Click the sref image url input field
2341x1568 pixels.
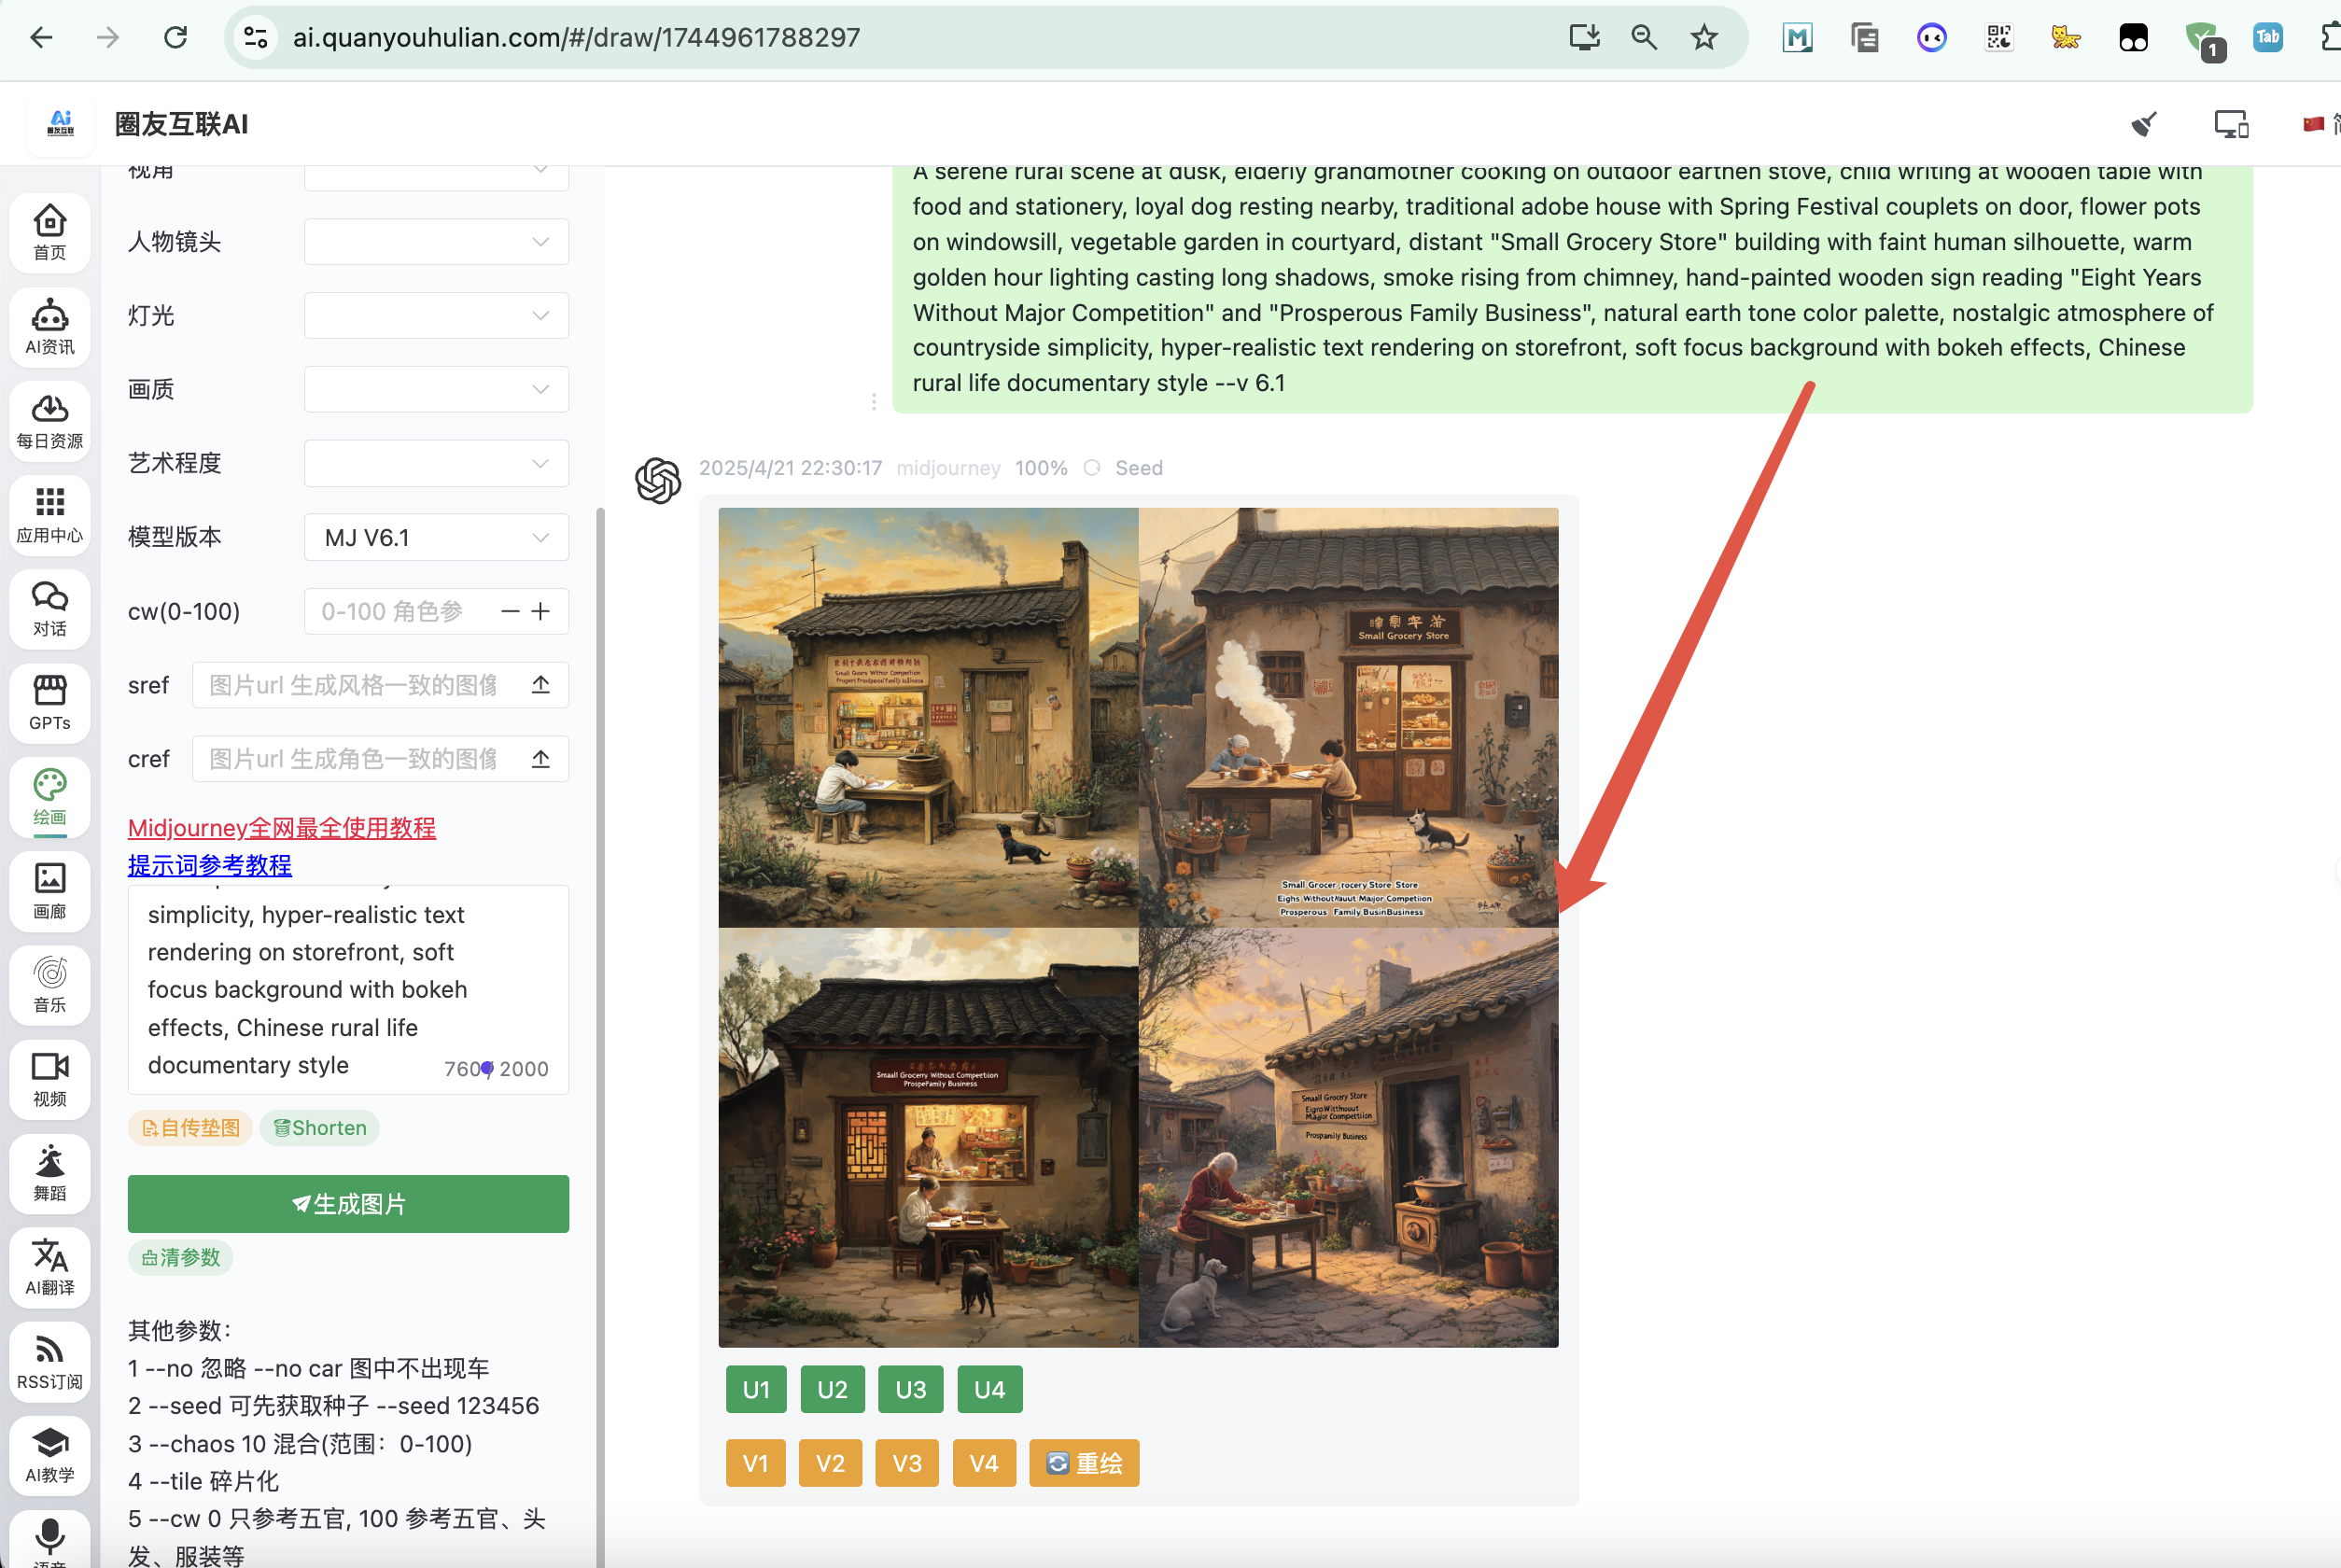pyautogui.click(x=355, y=685)
